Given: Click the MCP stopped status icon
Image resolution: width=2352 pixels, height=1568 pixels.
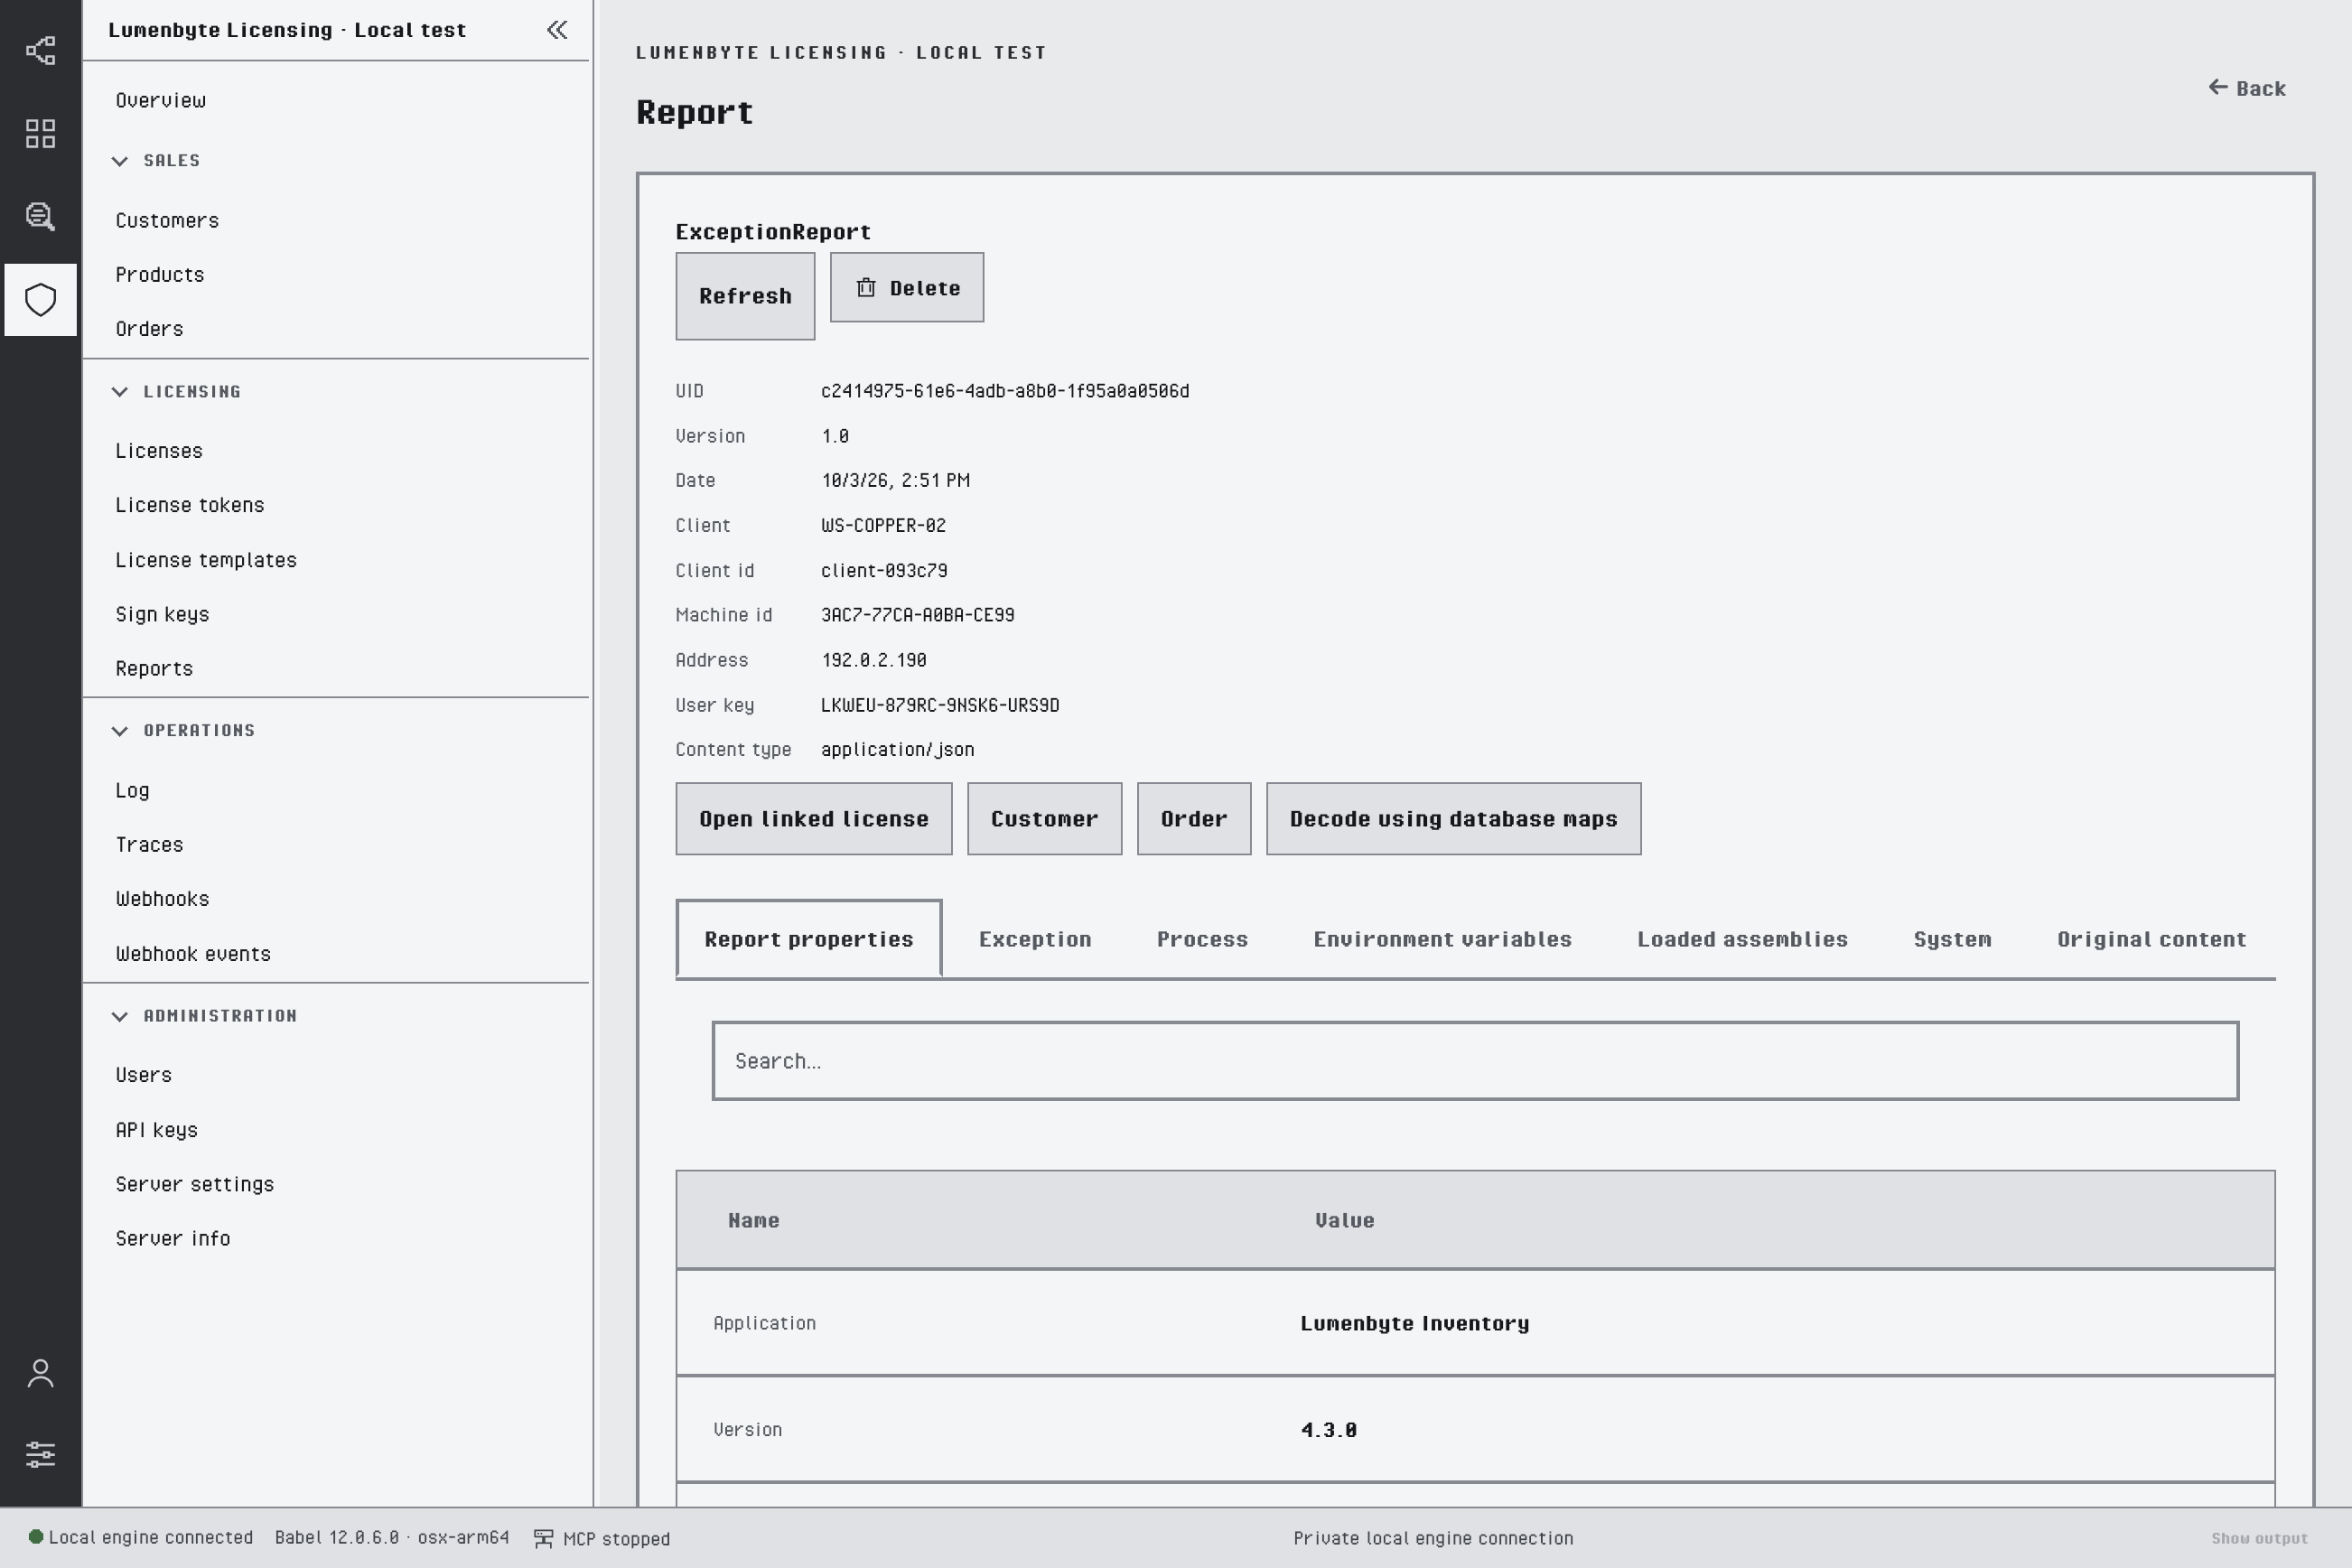Looking at the screenshot, I should pyautogui.click(x=543, y=1538).
